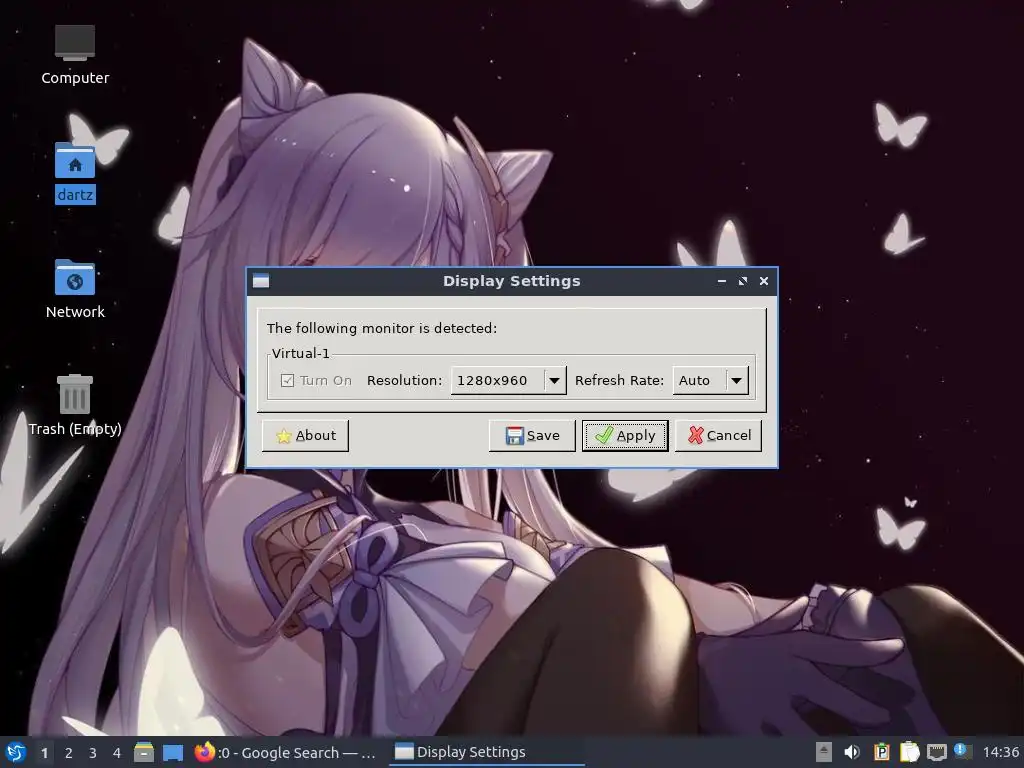This screenshot has height=768, width=1024.
Task: Maximize the Display Settings window
Action: point(743,281)
